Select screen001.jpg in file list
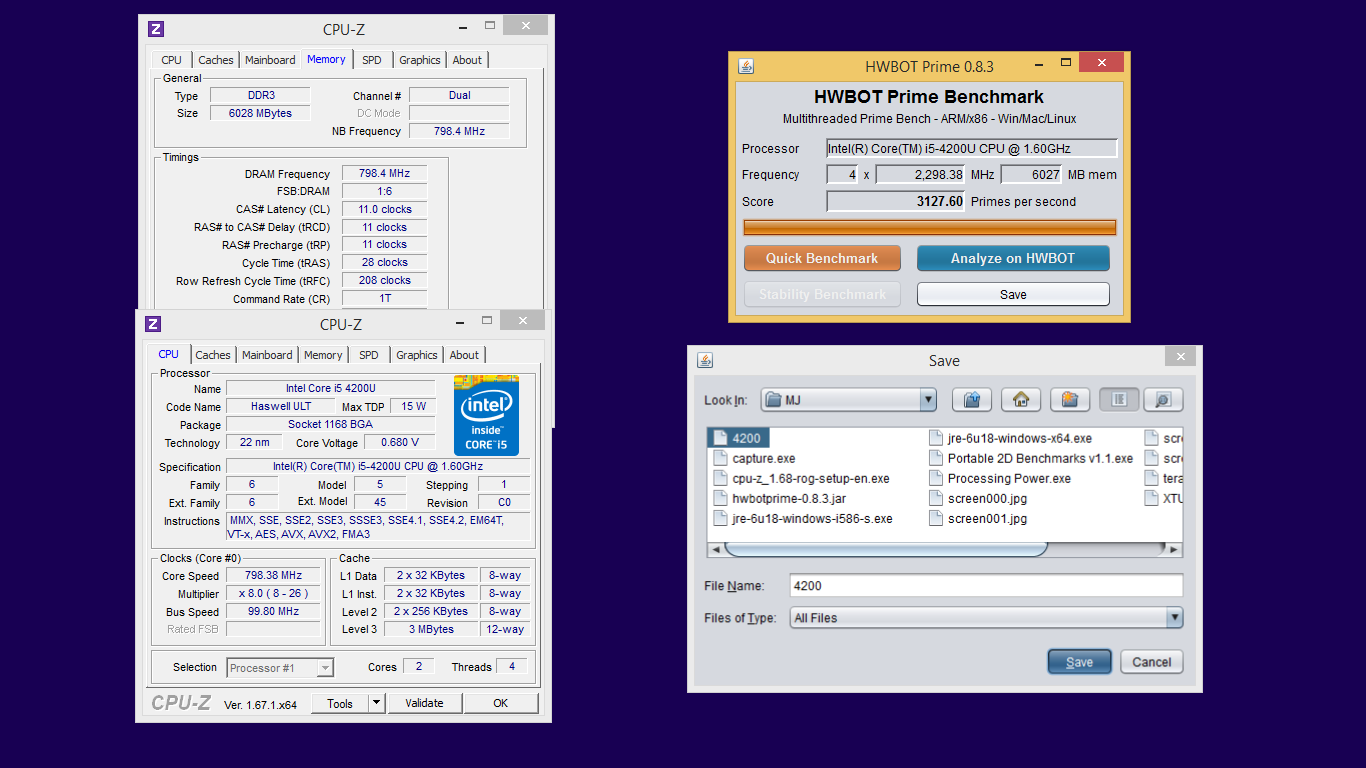 coord(987,518)
